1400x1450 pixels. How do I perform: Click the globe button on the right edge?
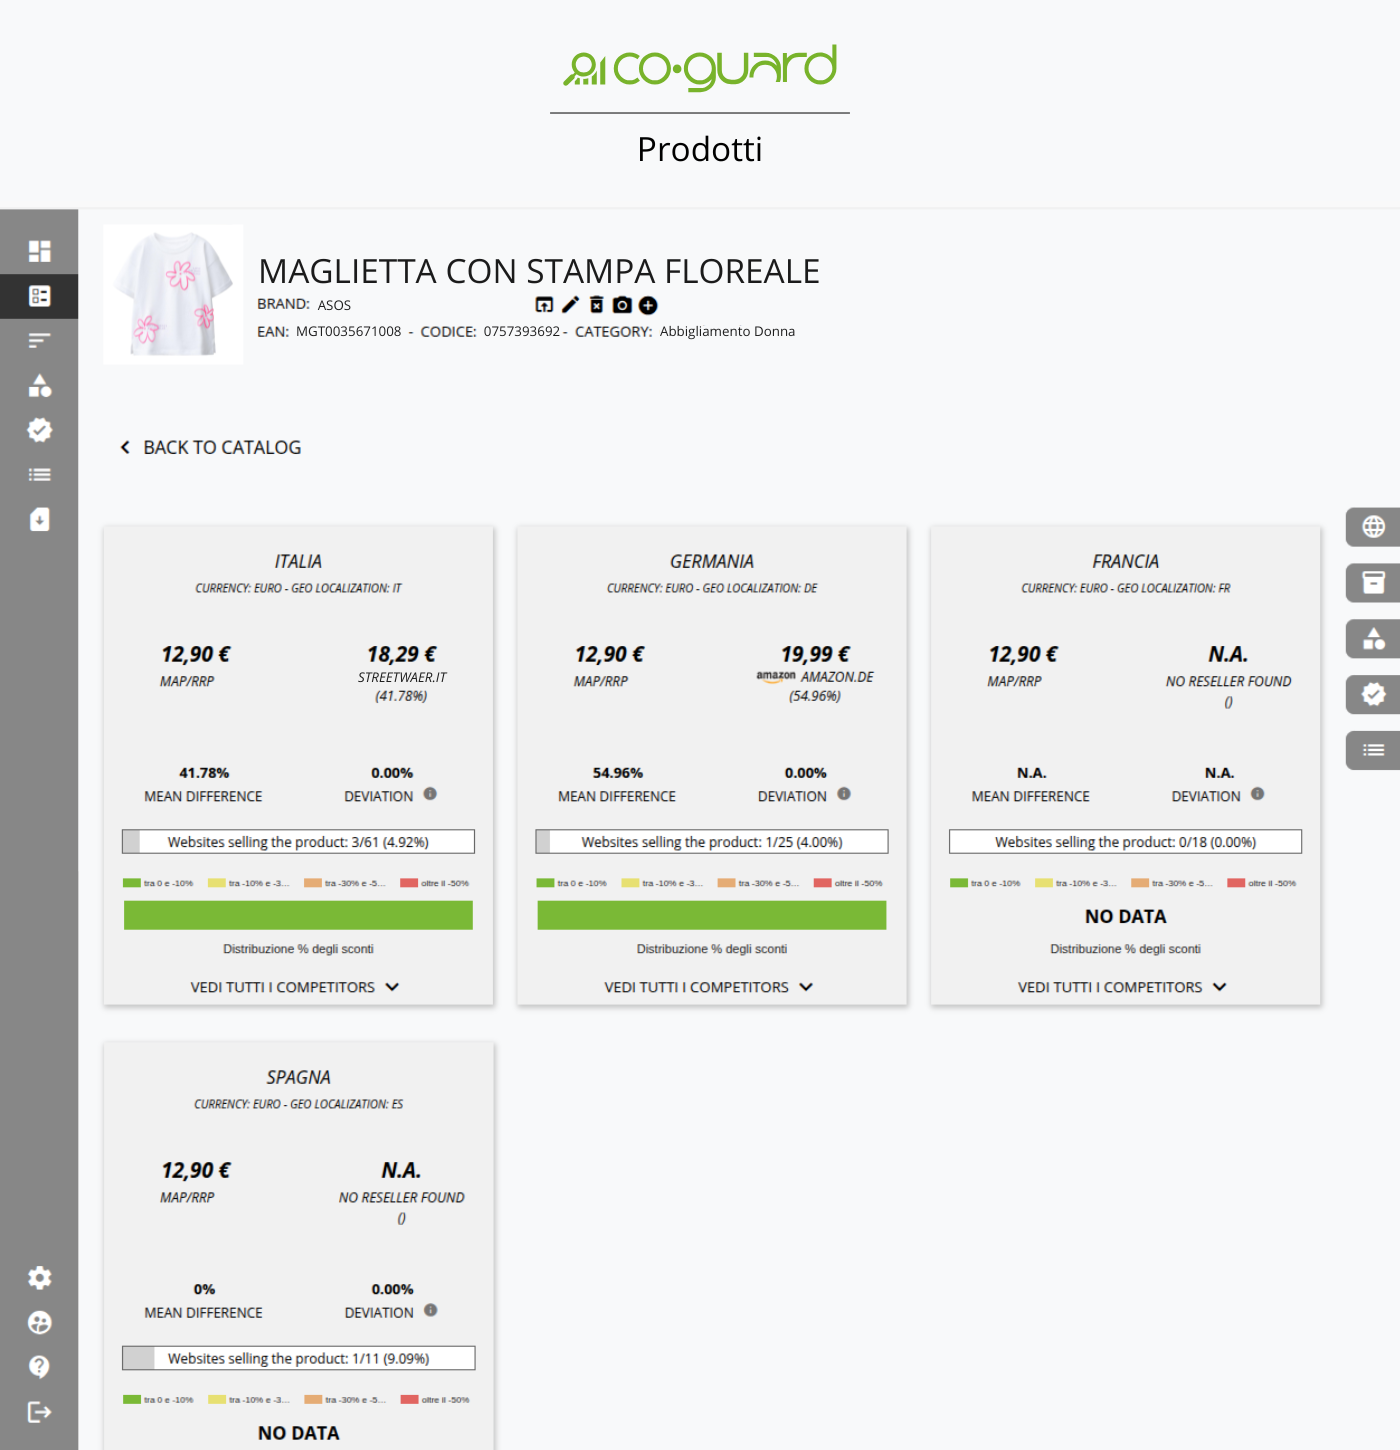(x=1373, y=527)
